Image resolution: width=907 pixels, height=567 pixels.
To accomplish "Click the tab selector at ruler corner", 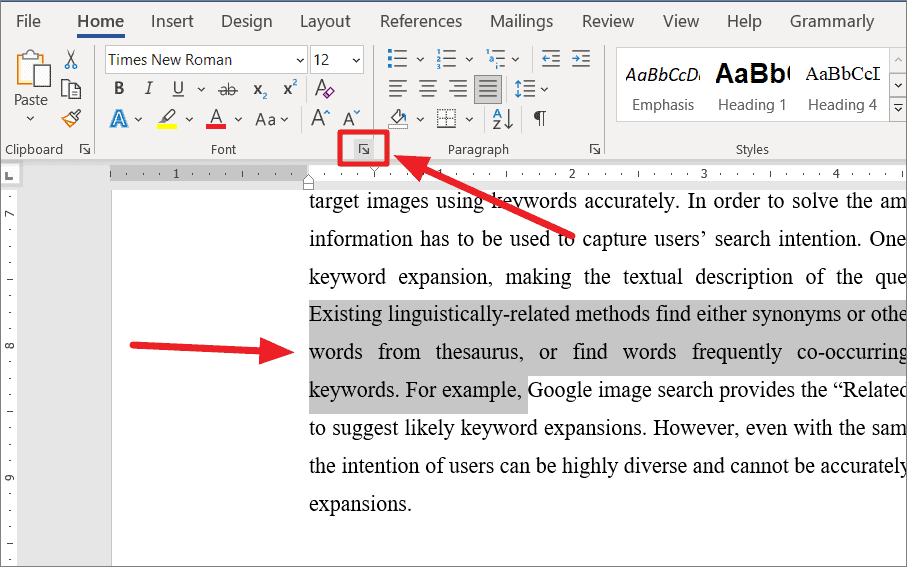I will pyautogui.click(x=9, y=175).
